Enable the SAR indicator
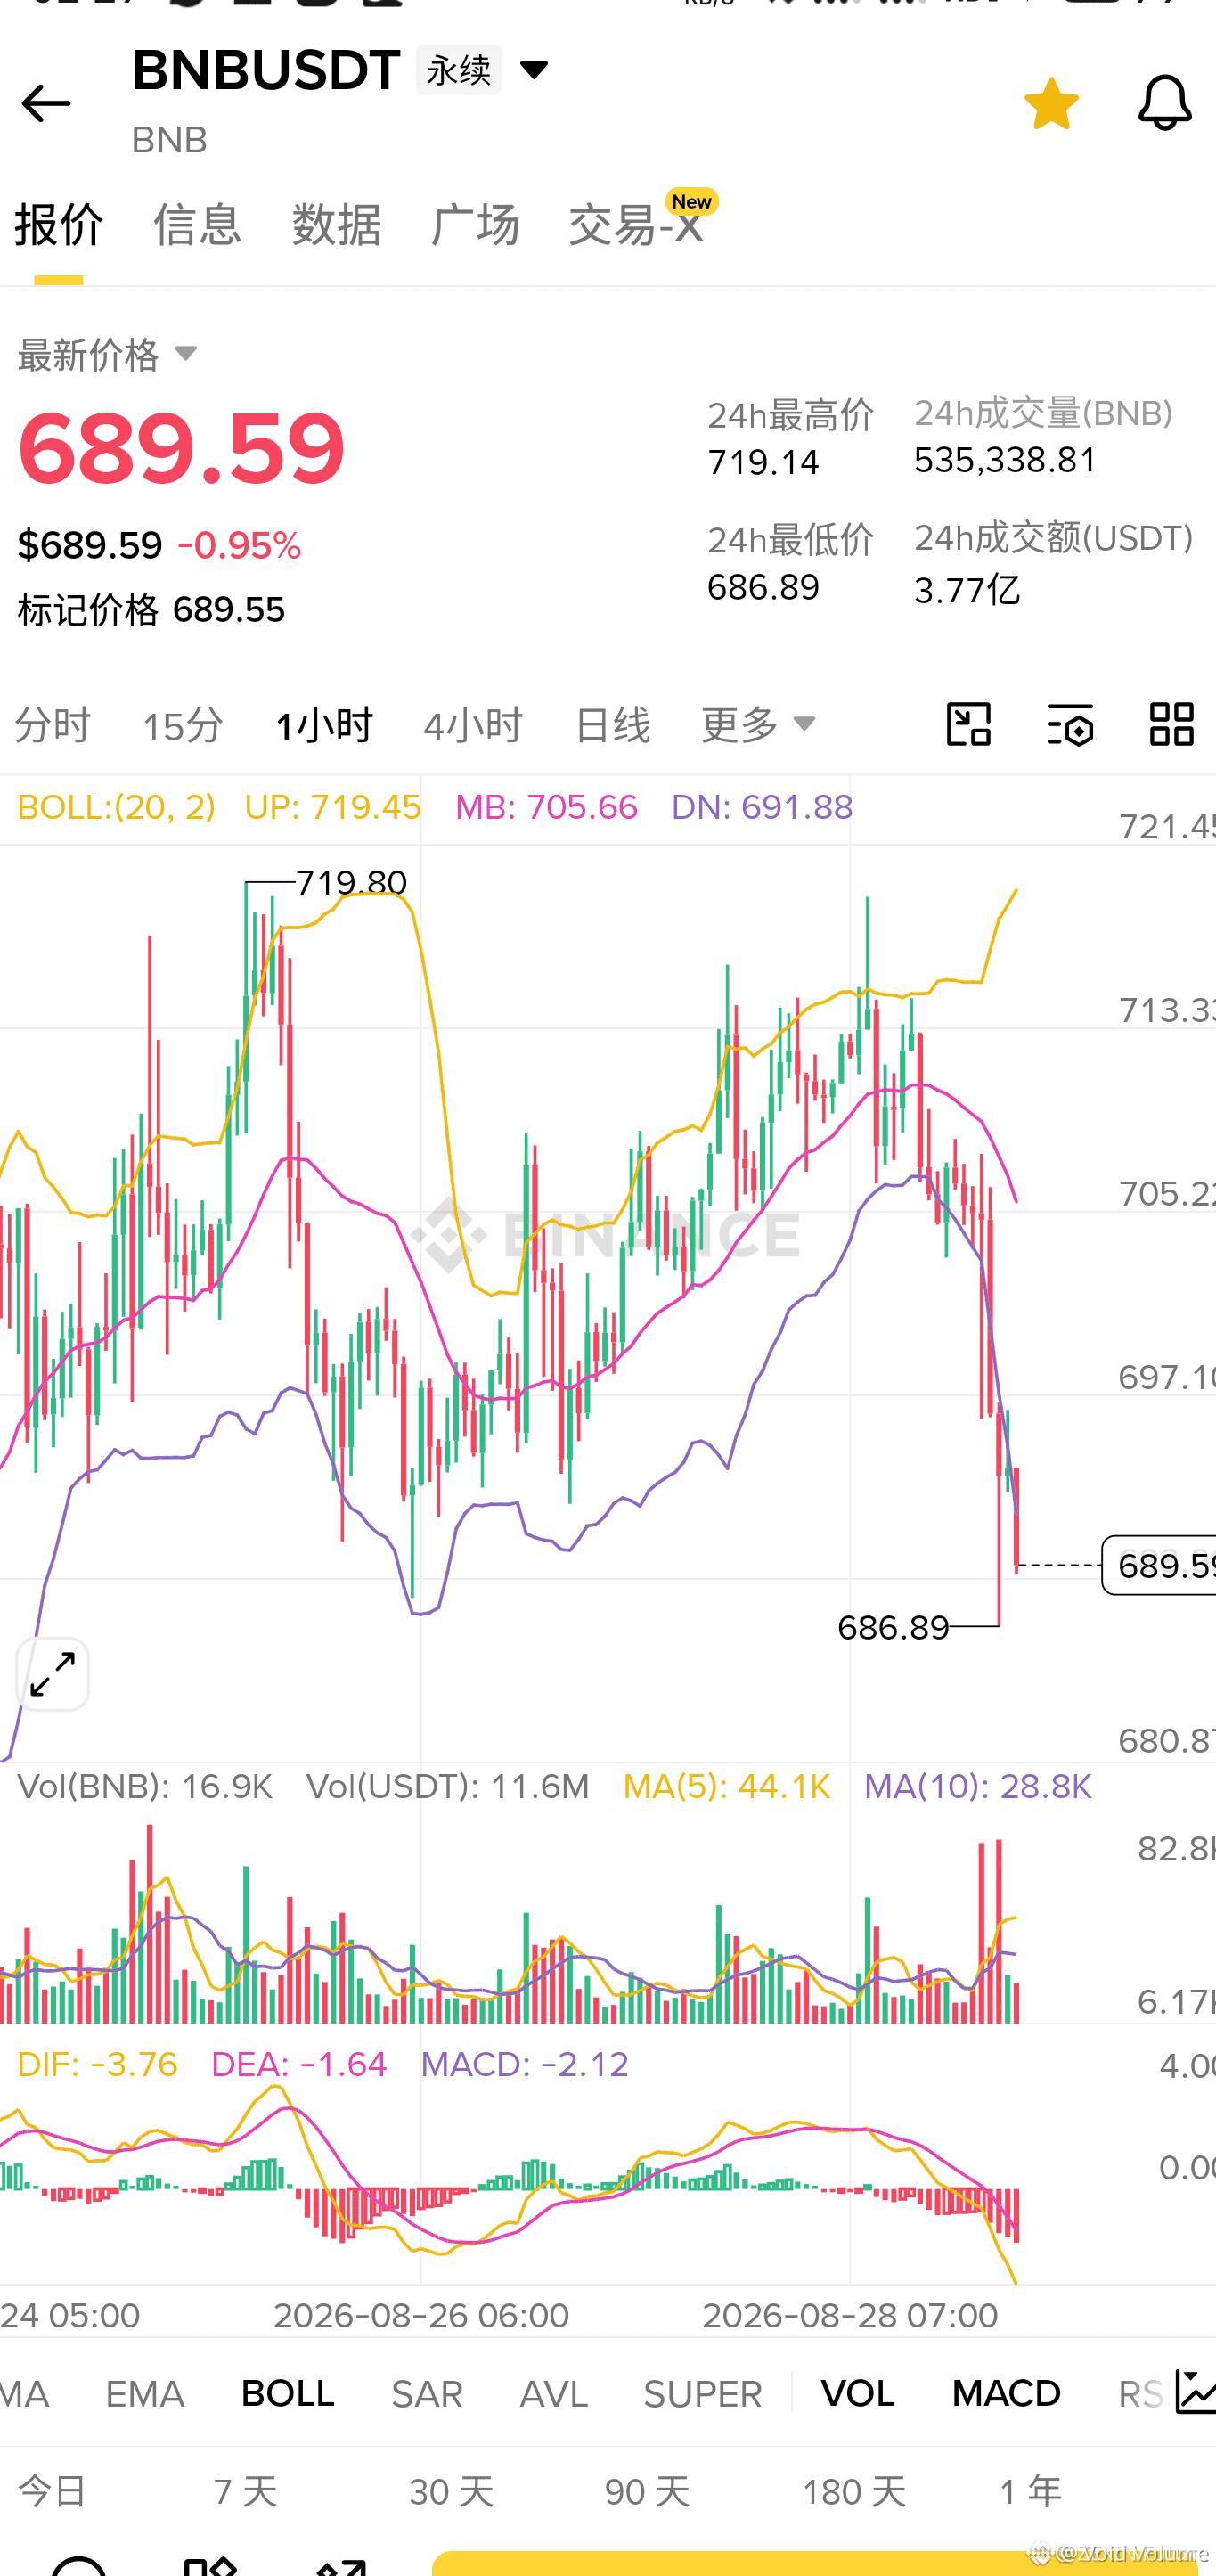Image resolution: width=1216 pixels, height=2576 pixels. [x=427, y=2394]
